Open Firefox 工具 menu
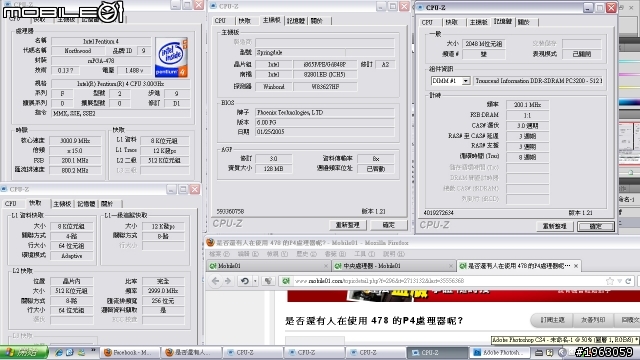Screen dimensions: 640x360 364,254
